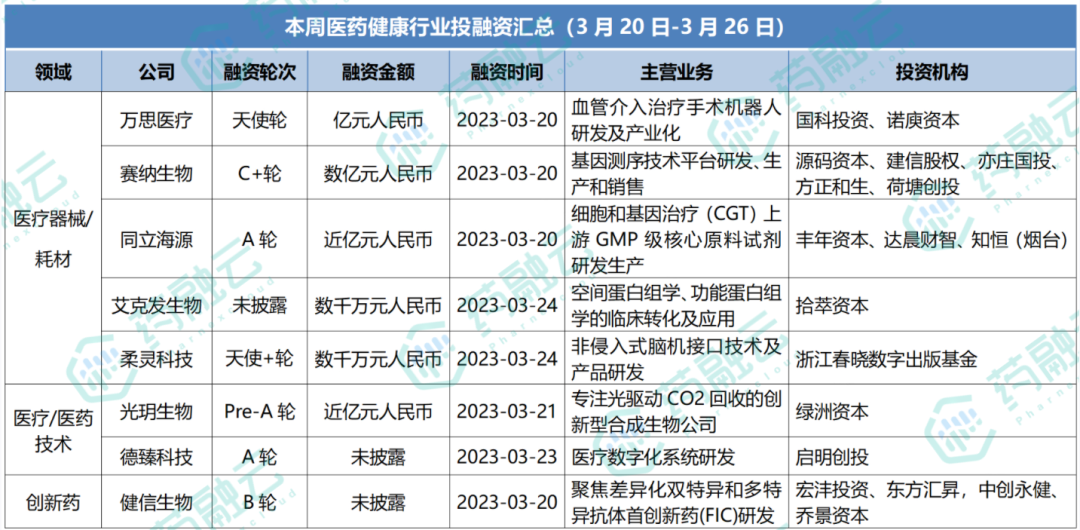Click the 领域 column header
Screen dimensions: 1080x530
pos(54,72)
